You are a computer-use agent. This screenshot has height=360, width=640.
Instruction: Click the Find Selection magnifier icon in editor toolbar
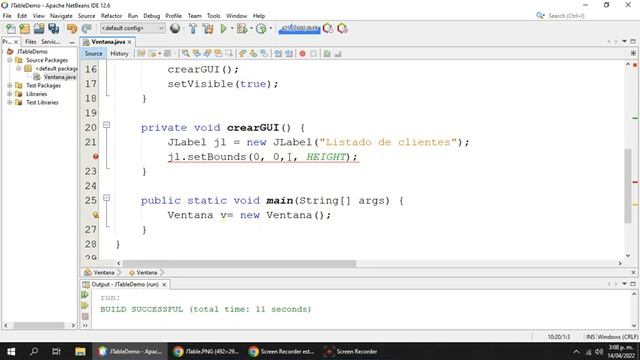185,53
